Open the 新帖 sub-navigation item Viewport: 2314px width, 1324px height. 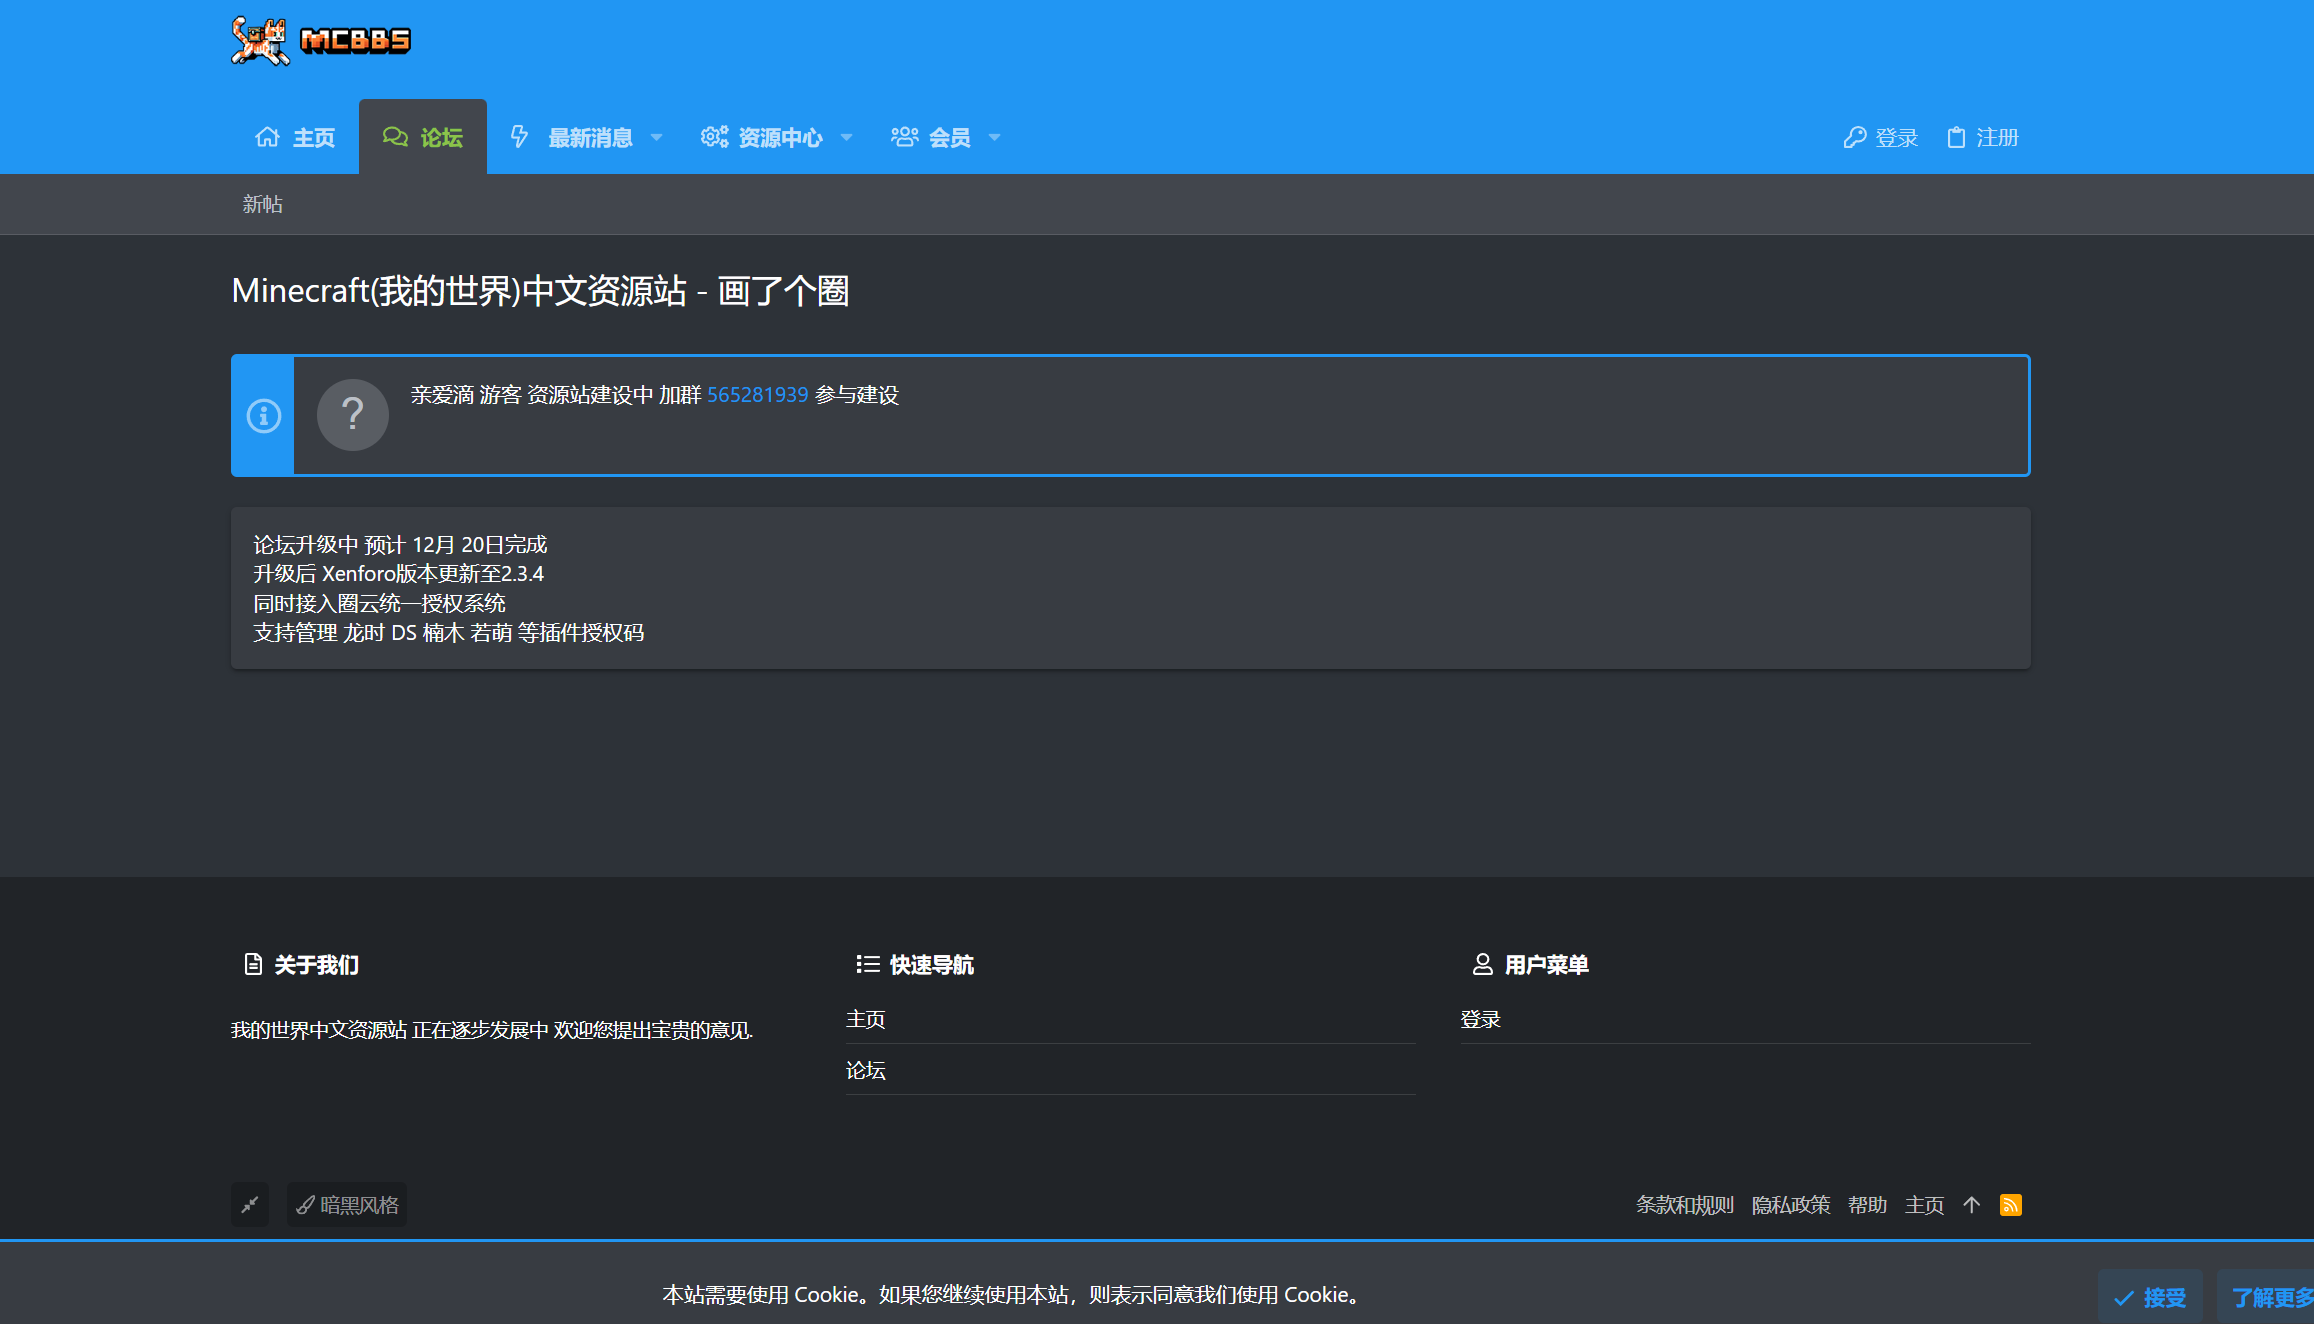coord(262,204)
